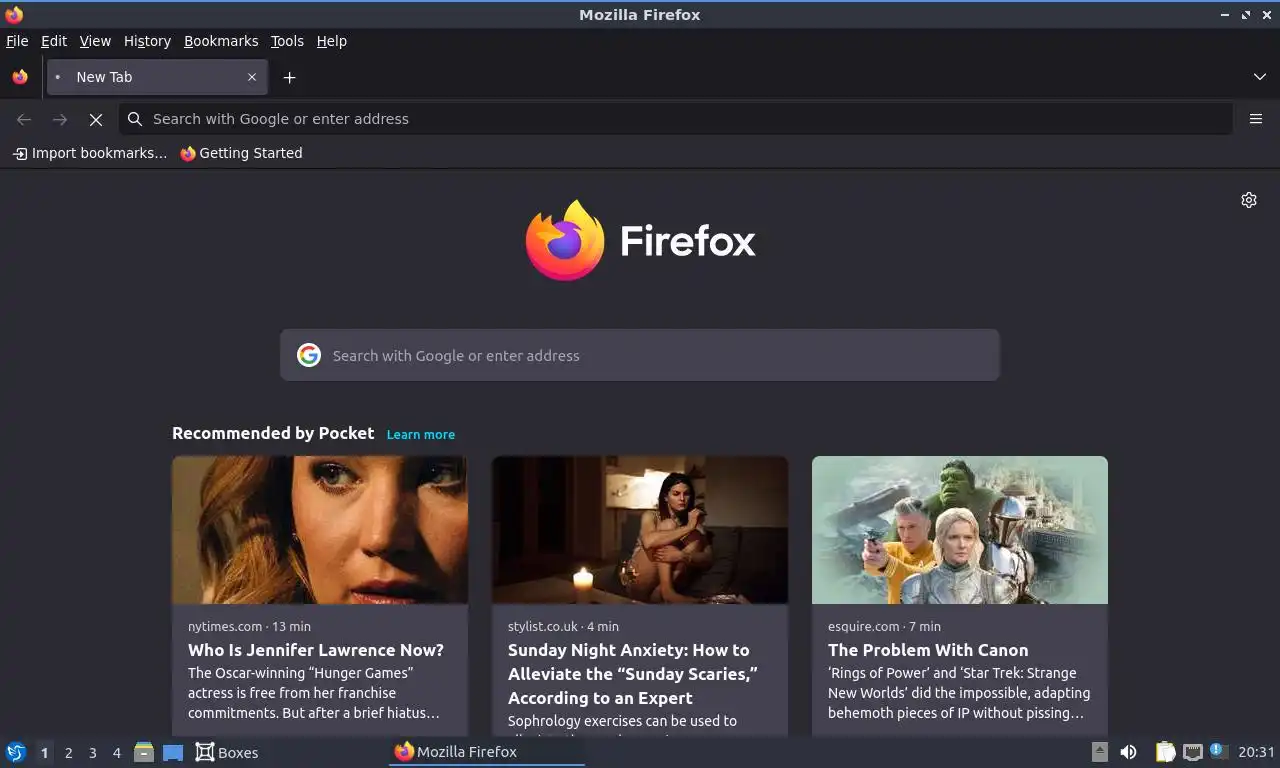1280x768 pixels.
Task: Open the File menu
Action: 17,41
